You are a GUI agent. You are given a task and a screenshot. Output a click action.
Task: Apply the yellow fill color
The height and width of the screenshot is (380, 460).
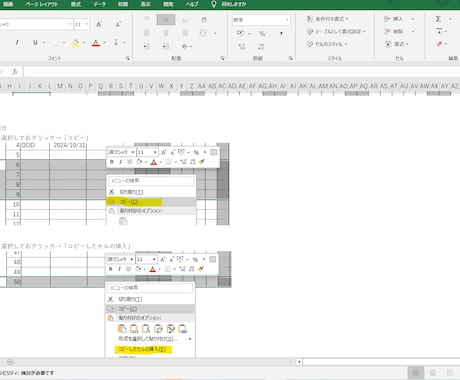coord(75,43)
